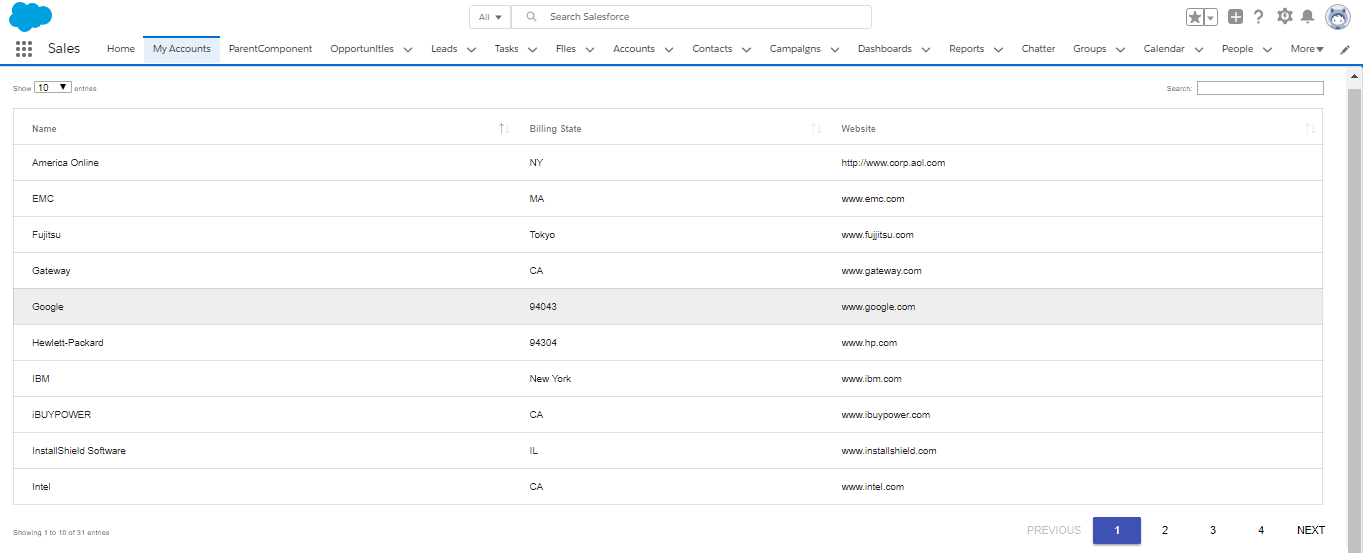Go to page 2 of accounts
This screenshot has width=1363, height=553.
(x=1165, y=530)
